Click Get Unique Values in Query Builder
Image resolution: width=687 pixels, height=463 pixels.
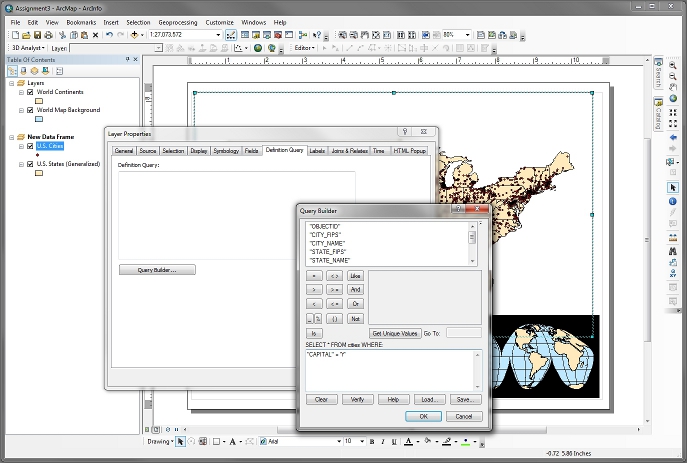pos(395,333)
